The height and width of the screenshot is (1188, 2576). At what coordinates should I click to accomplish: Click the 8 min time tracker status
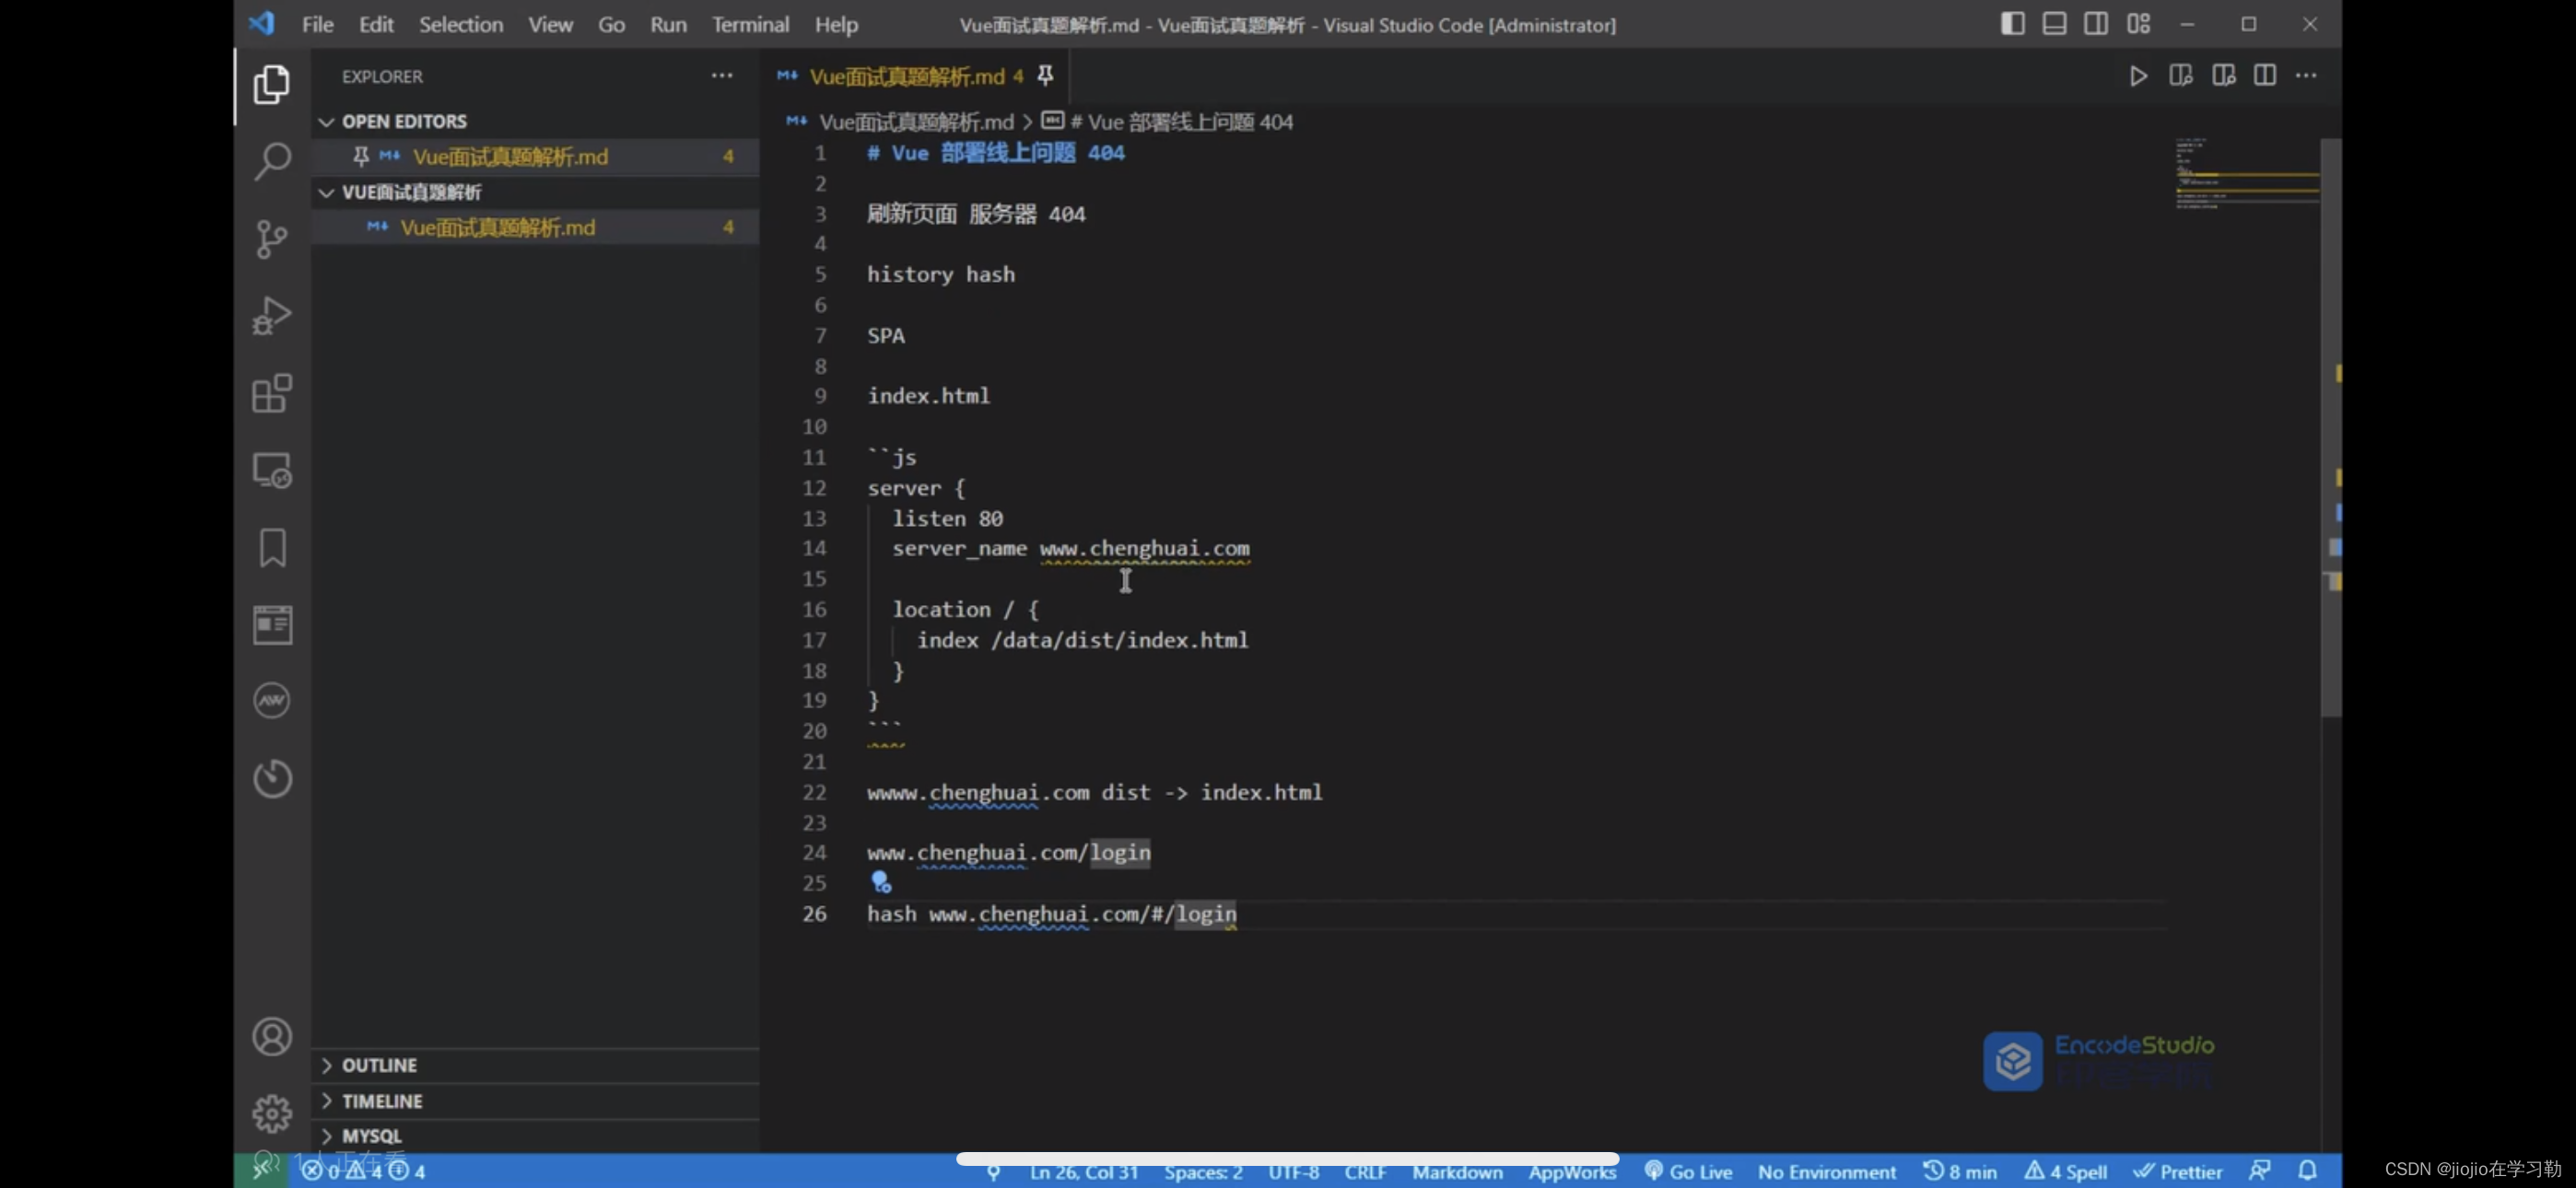1959,1171
